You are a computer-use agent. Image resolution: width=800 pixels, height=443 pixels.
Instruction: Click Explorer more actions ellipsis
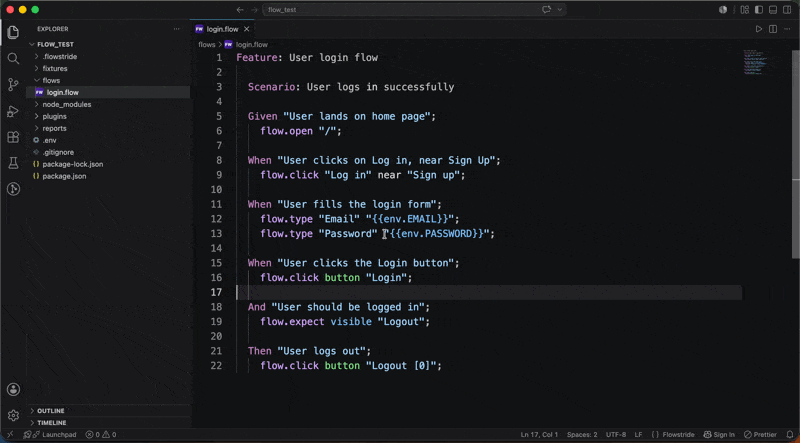[177, 29]
